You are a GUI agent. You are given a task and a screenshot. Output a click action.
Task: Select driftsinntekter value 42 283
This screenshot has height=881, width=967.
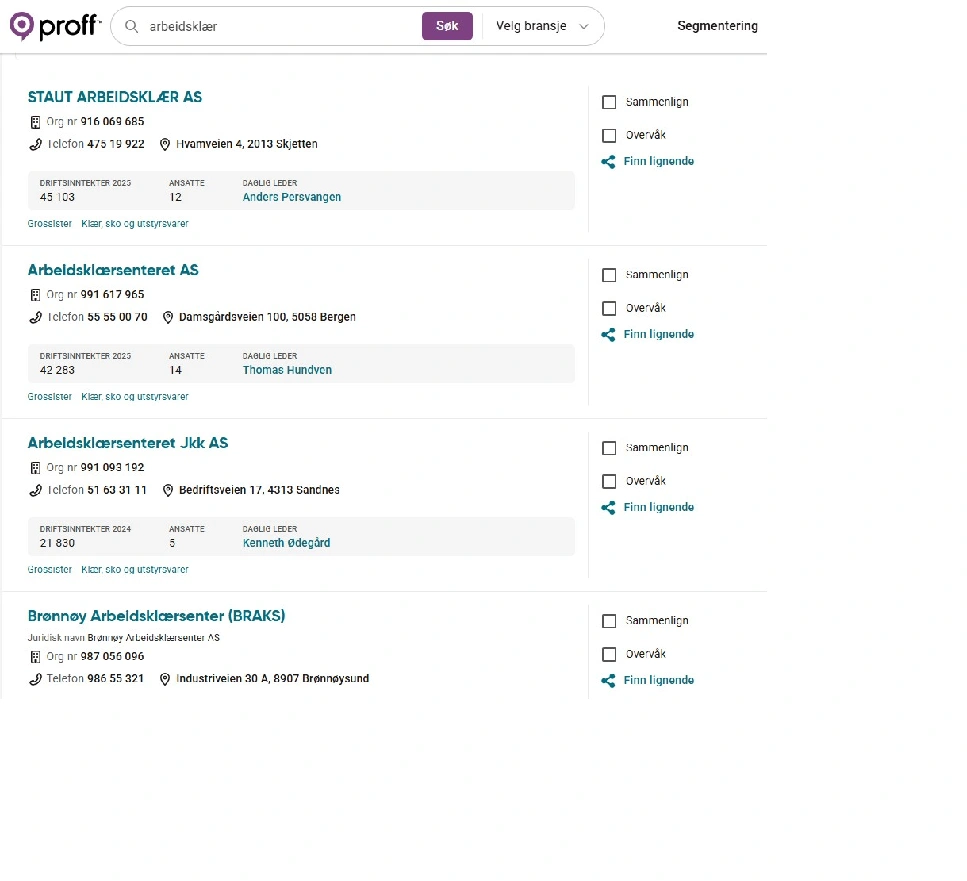click(57, 370)
